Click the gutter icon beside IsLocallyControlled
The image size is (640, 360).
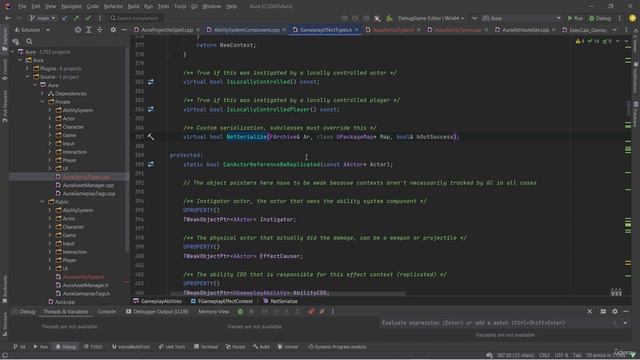tap(151, 82)
